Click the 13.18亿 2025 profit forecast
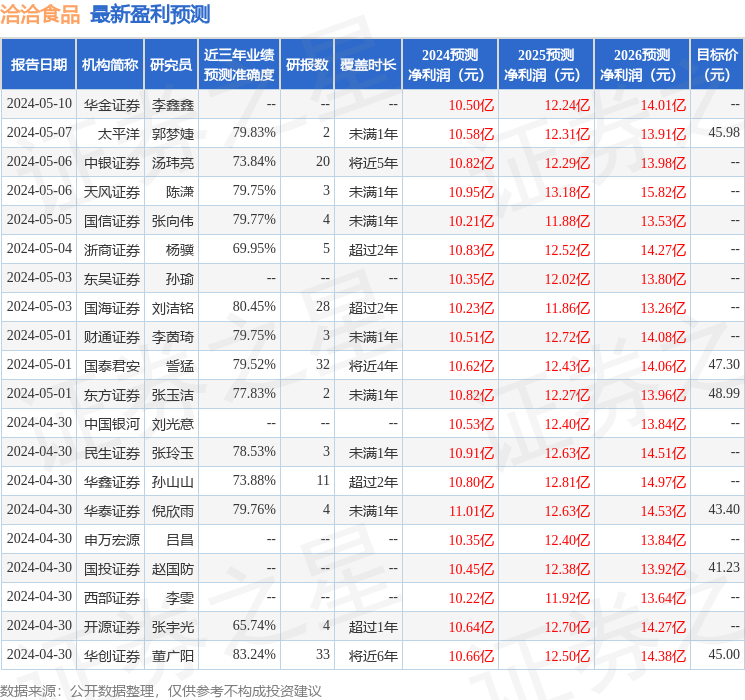 click(567, 192)
